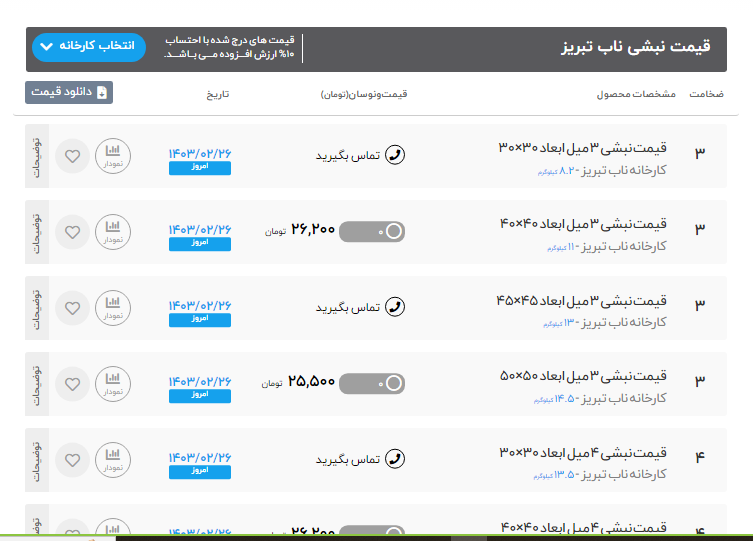Click the قیمت و نوسان column header
Screen dimensions: 753x541
364,94
